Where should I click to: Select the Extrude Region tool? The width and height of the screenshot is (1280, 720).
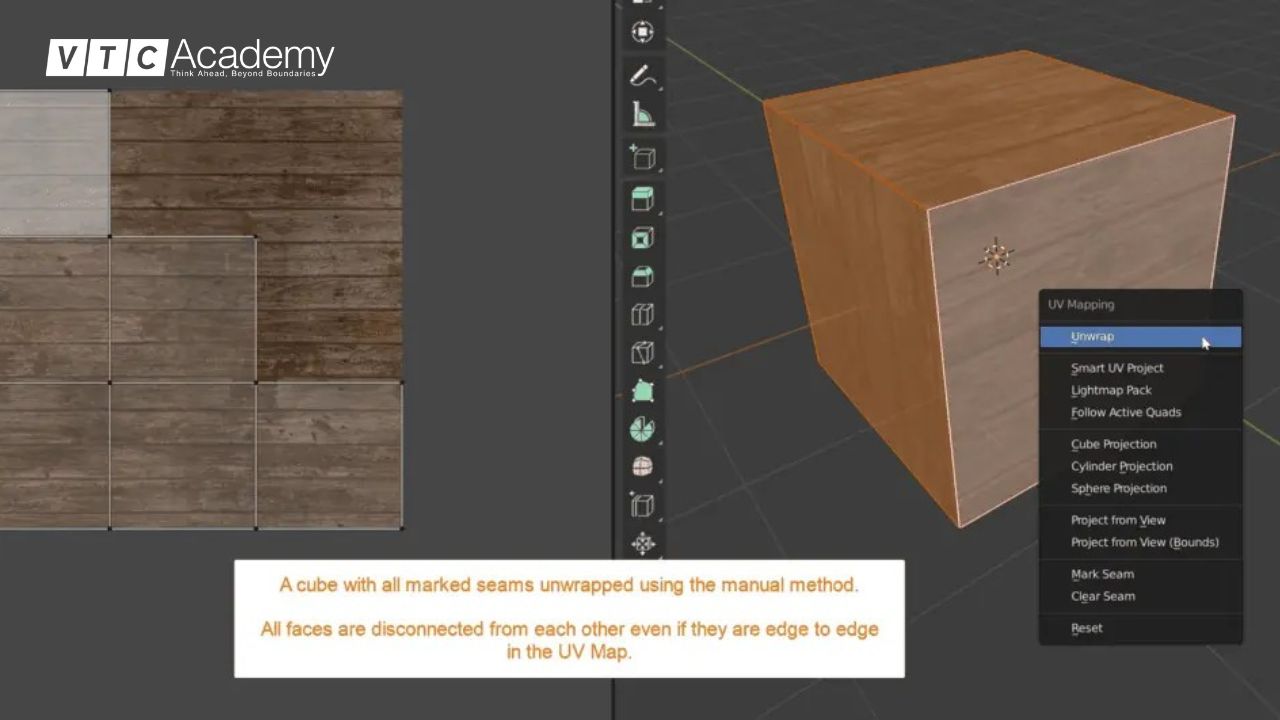click(642, 198)
